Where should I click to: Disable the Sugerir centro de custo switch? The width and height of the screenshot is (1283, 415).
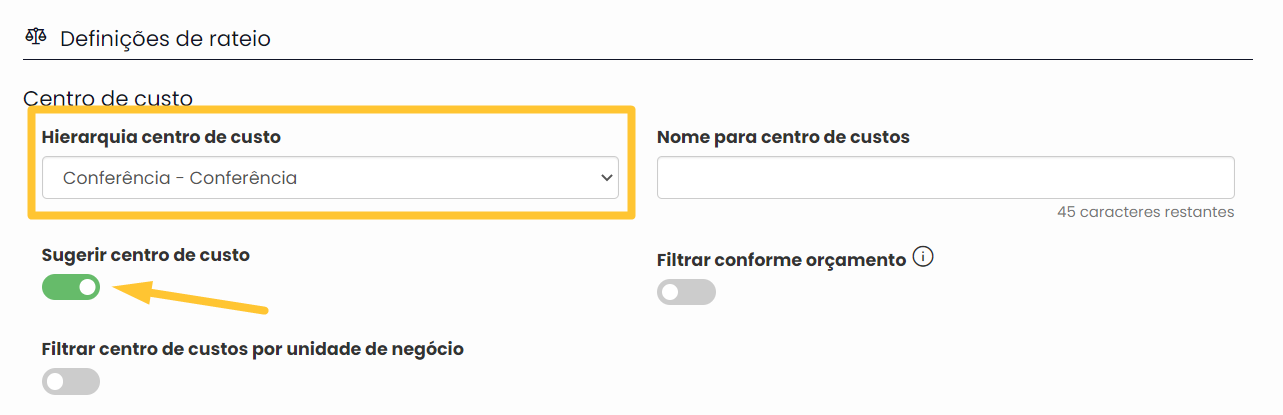click(71, 288)
